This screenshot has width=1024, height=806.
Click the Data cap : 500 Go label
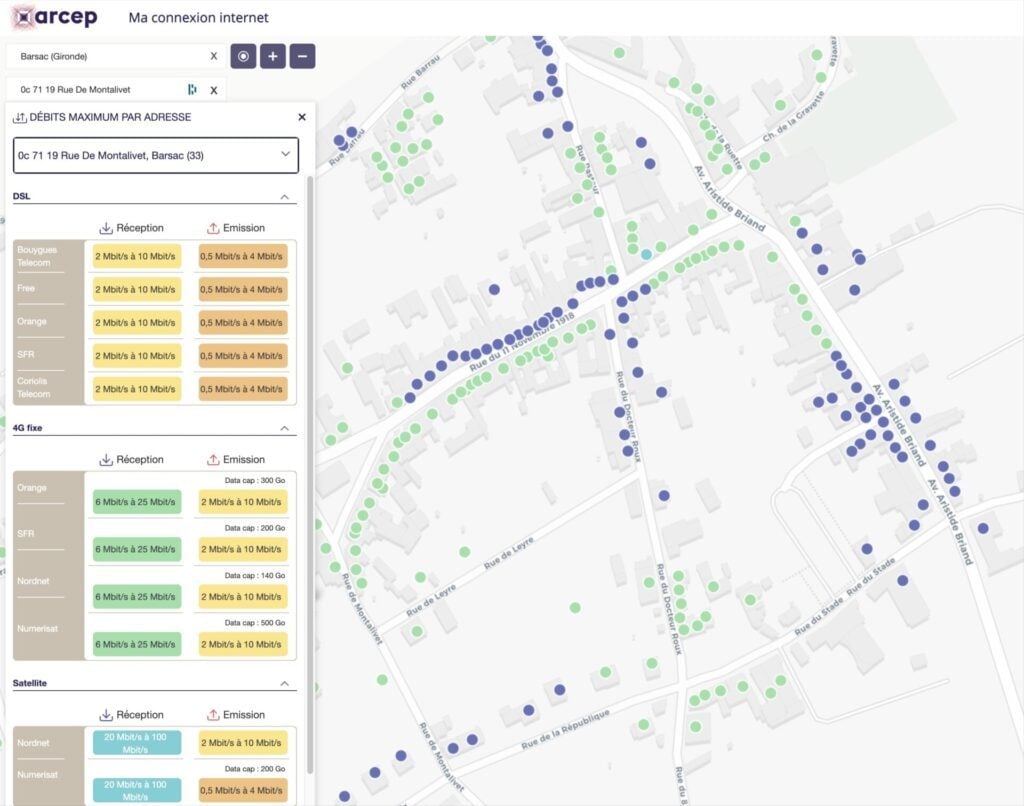[255, 623]
